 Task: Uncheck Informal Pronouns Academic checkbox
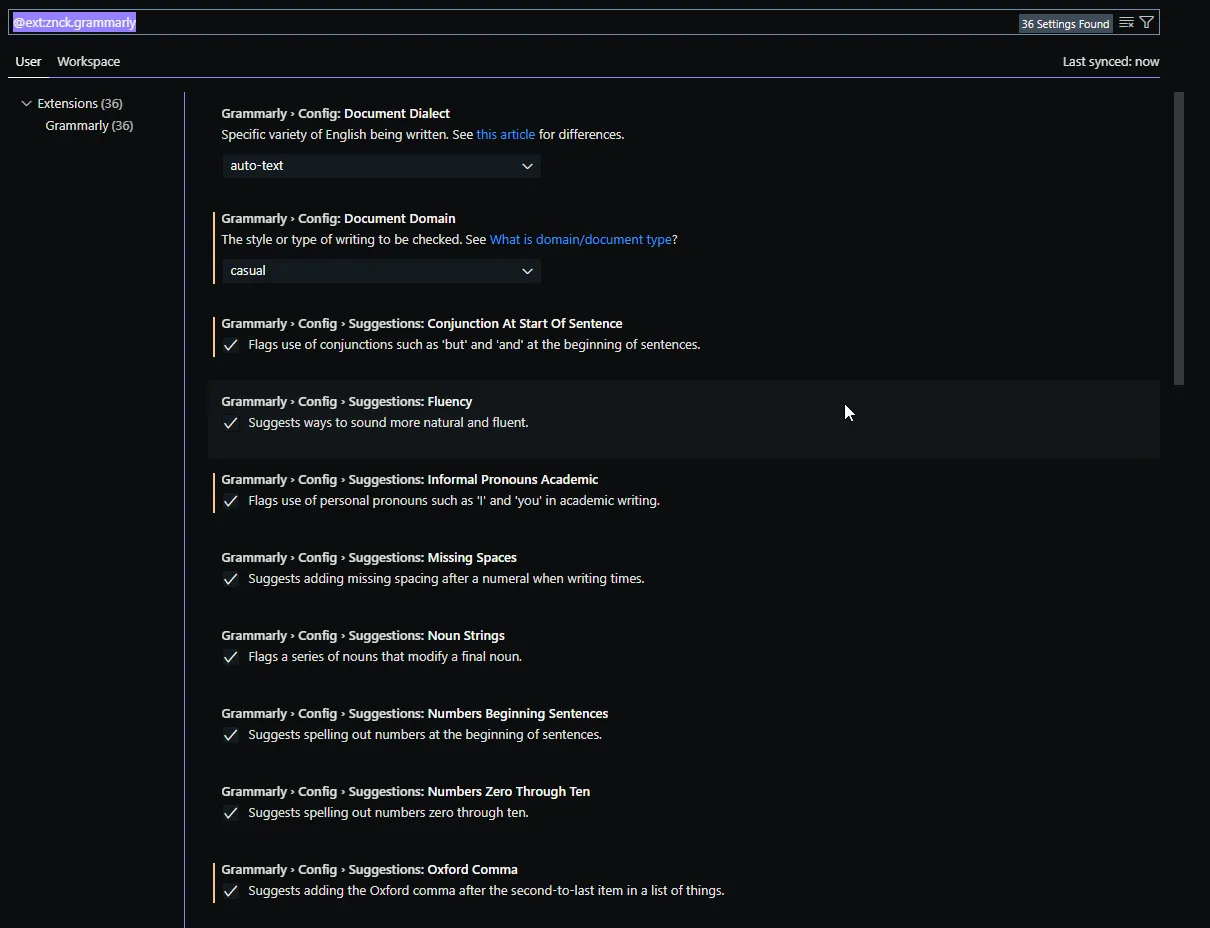click(231, 501)
